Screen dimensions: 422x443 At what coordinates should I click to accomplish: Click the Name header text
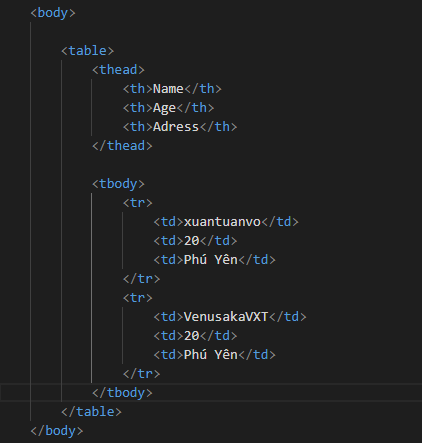(x=168, y=89)
